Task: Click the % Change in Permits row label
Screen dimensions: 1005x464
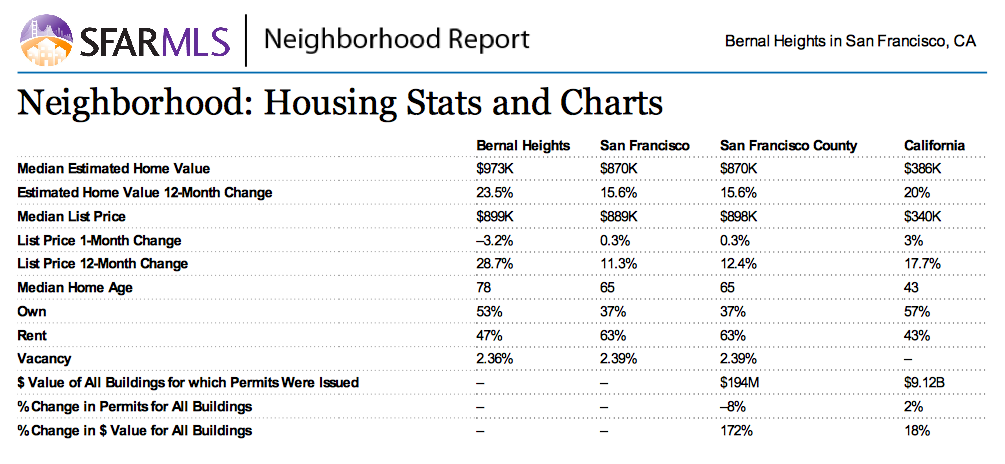Action: (x=135, y=406)
